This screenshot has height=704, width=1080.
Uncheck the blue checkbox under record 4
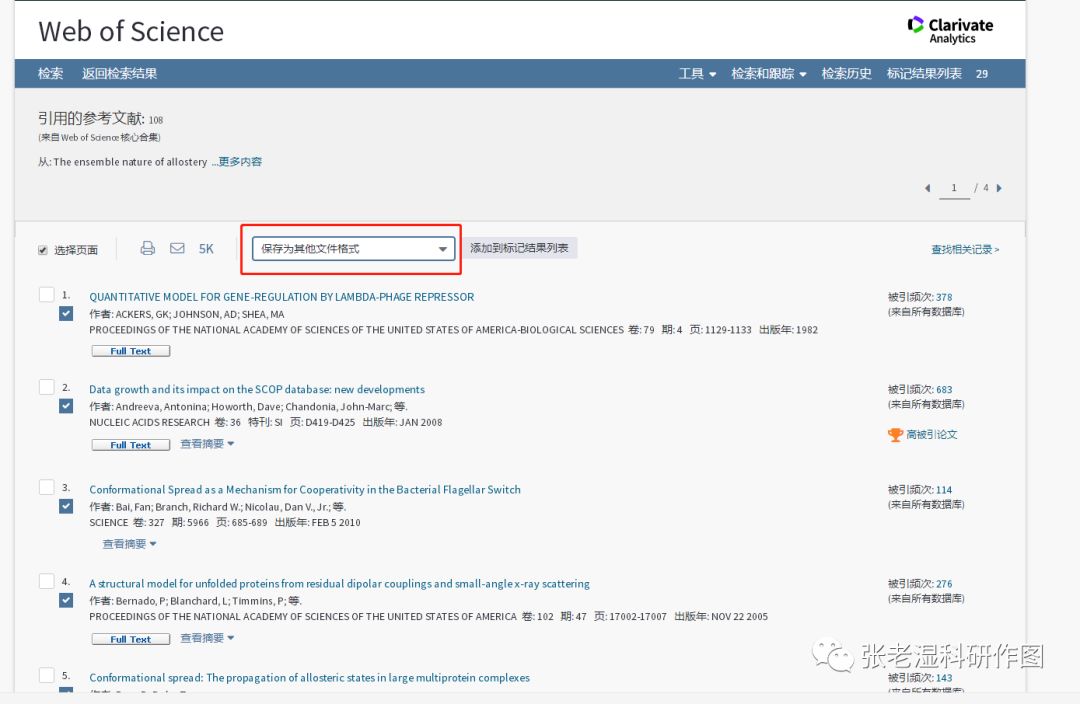66,601
